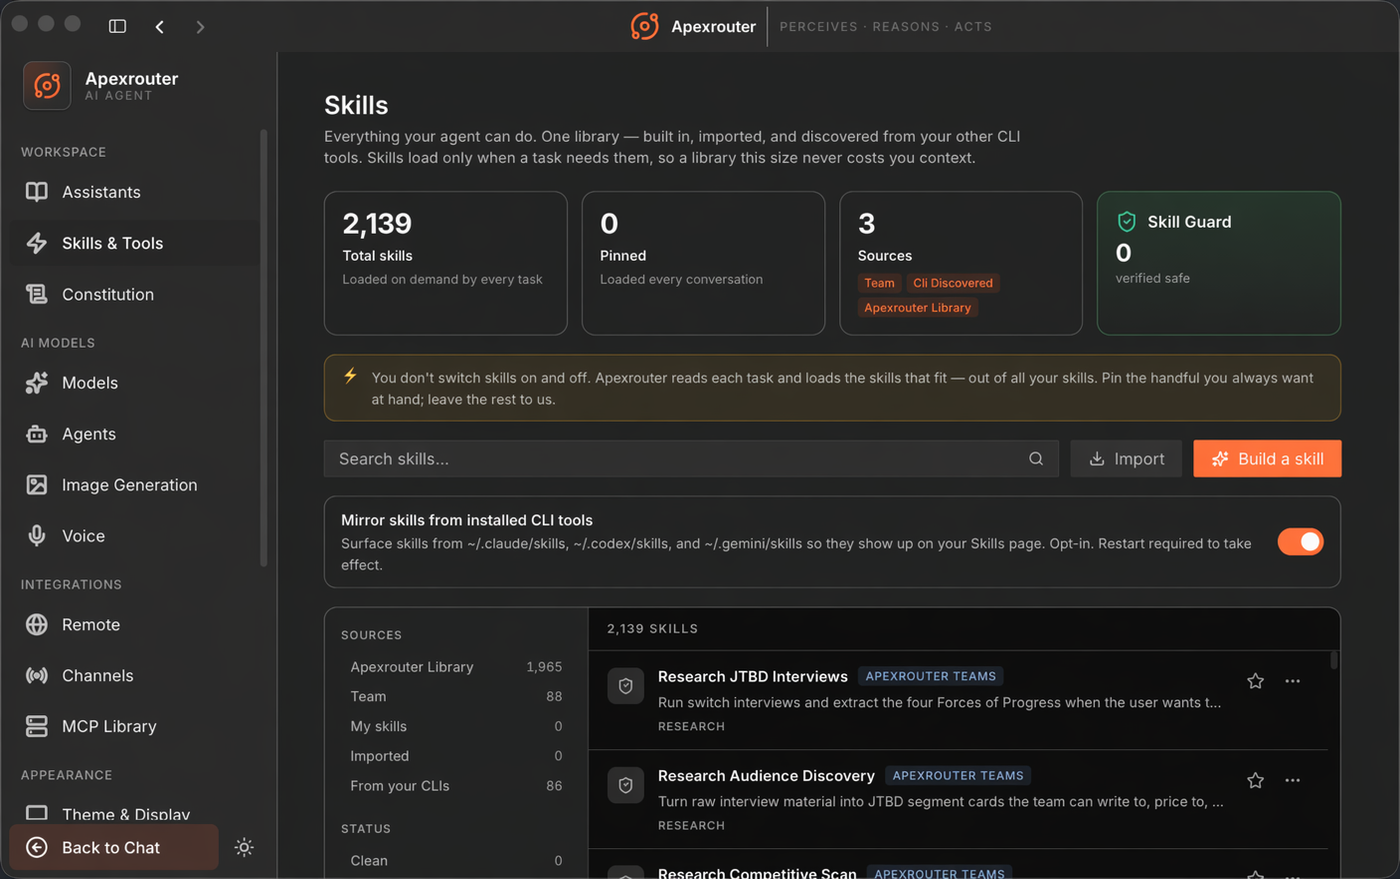This screenshot has width=1400, height=879.
Task: Click the Cli Discovered source tag
Action: (953, 283)
